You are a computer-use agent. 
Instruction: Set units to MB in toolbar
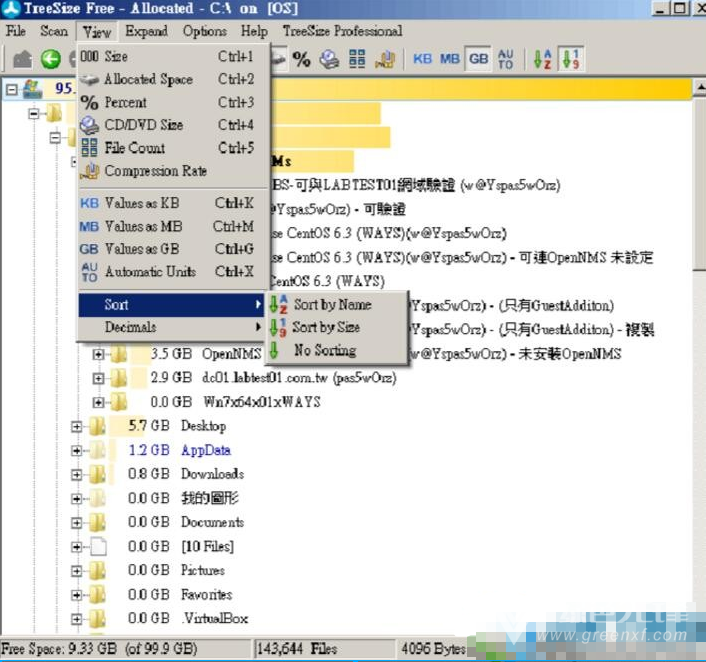pos(449,59)
